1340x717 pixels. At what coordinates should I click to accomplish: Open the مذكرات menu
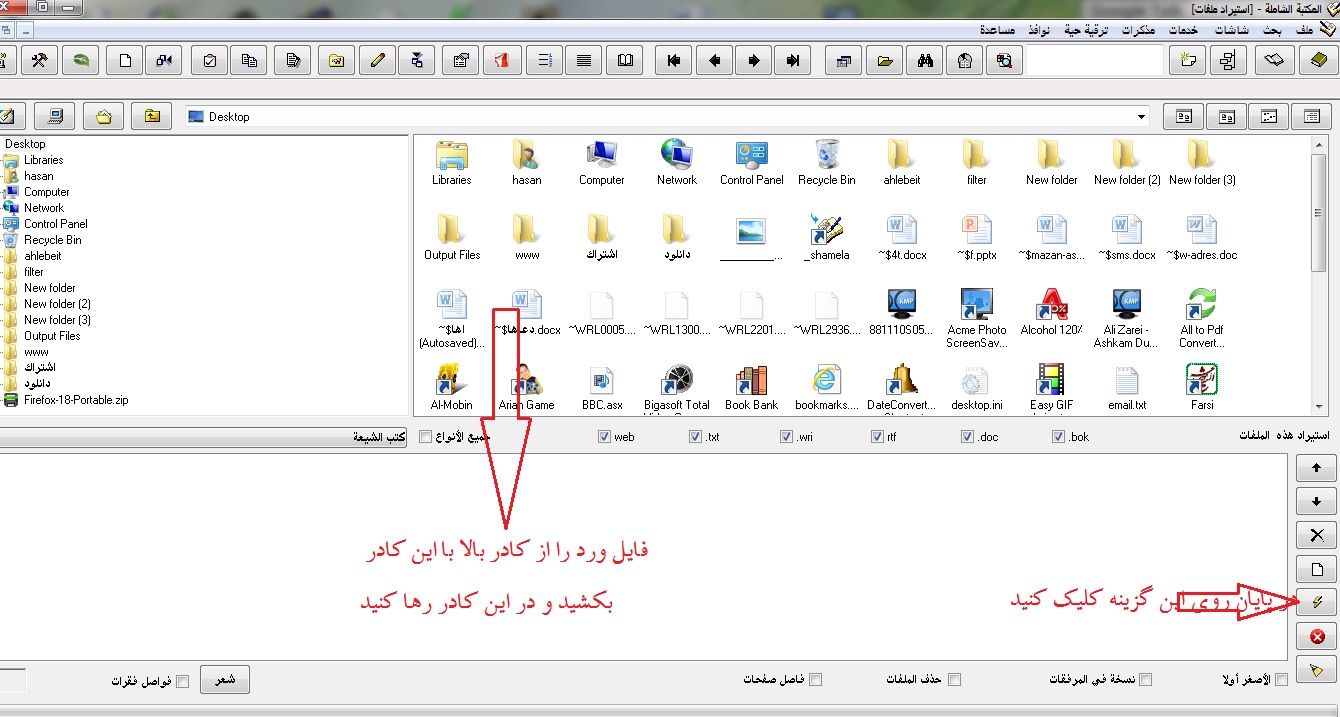pyautogui.click(x=1138, y=31)
